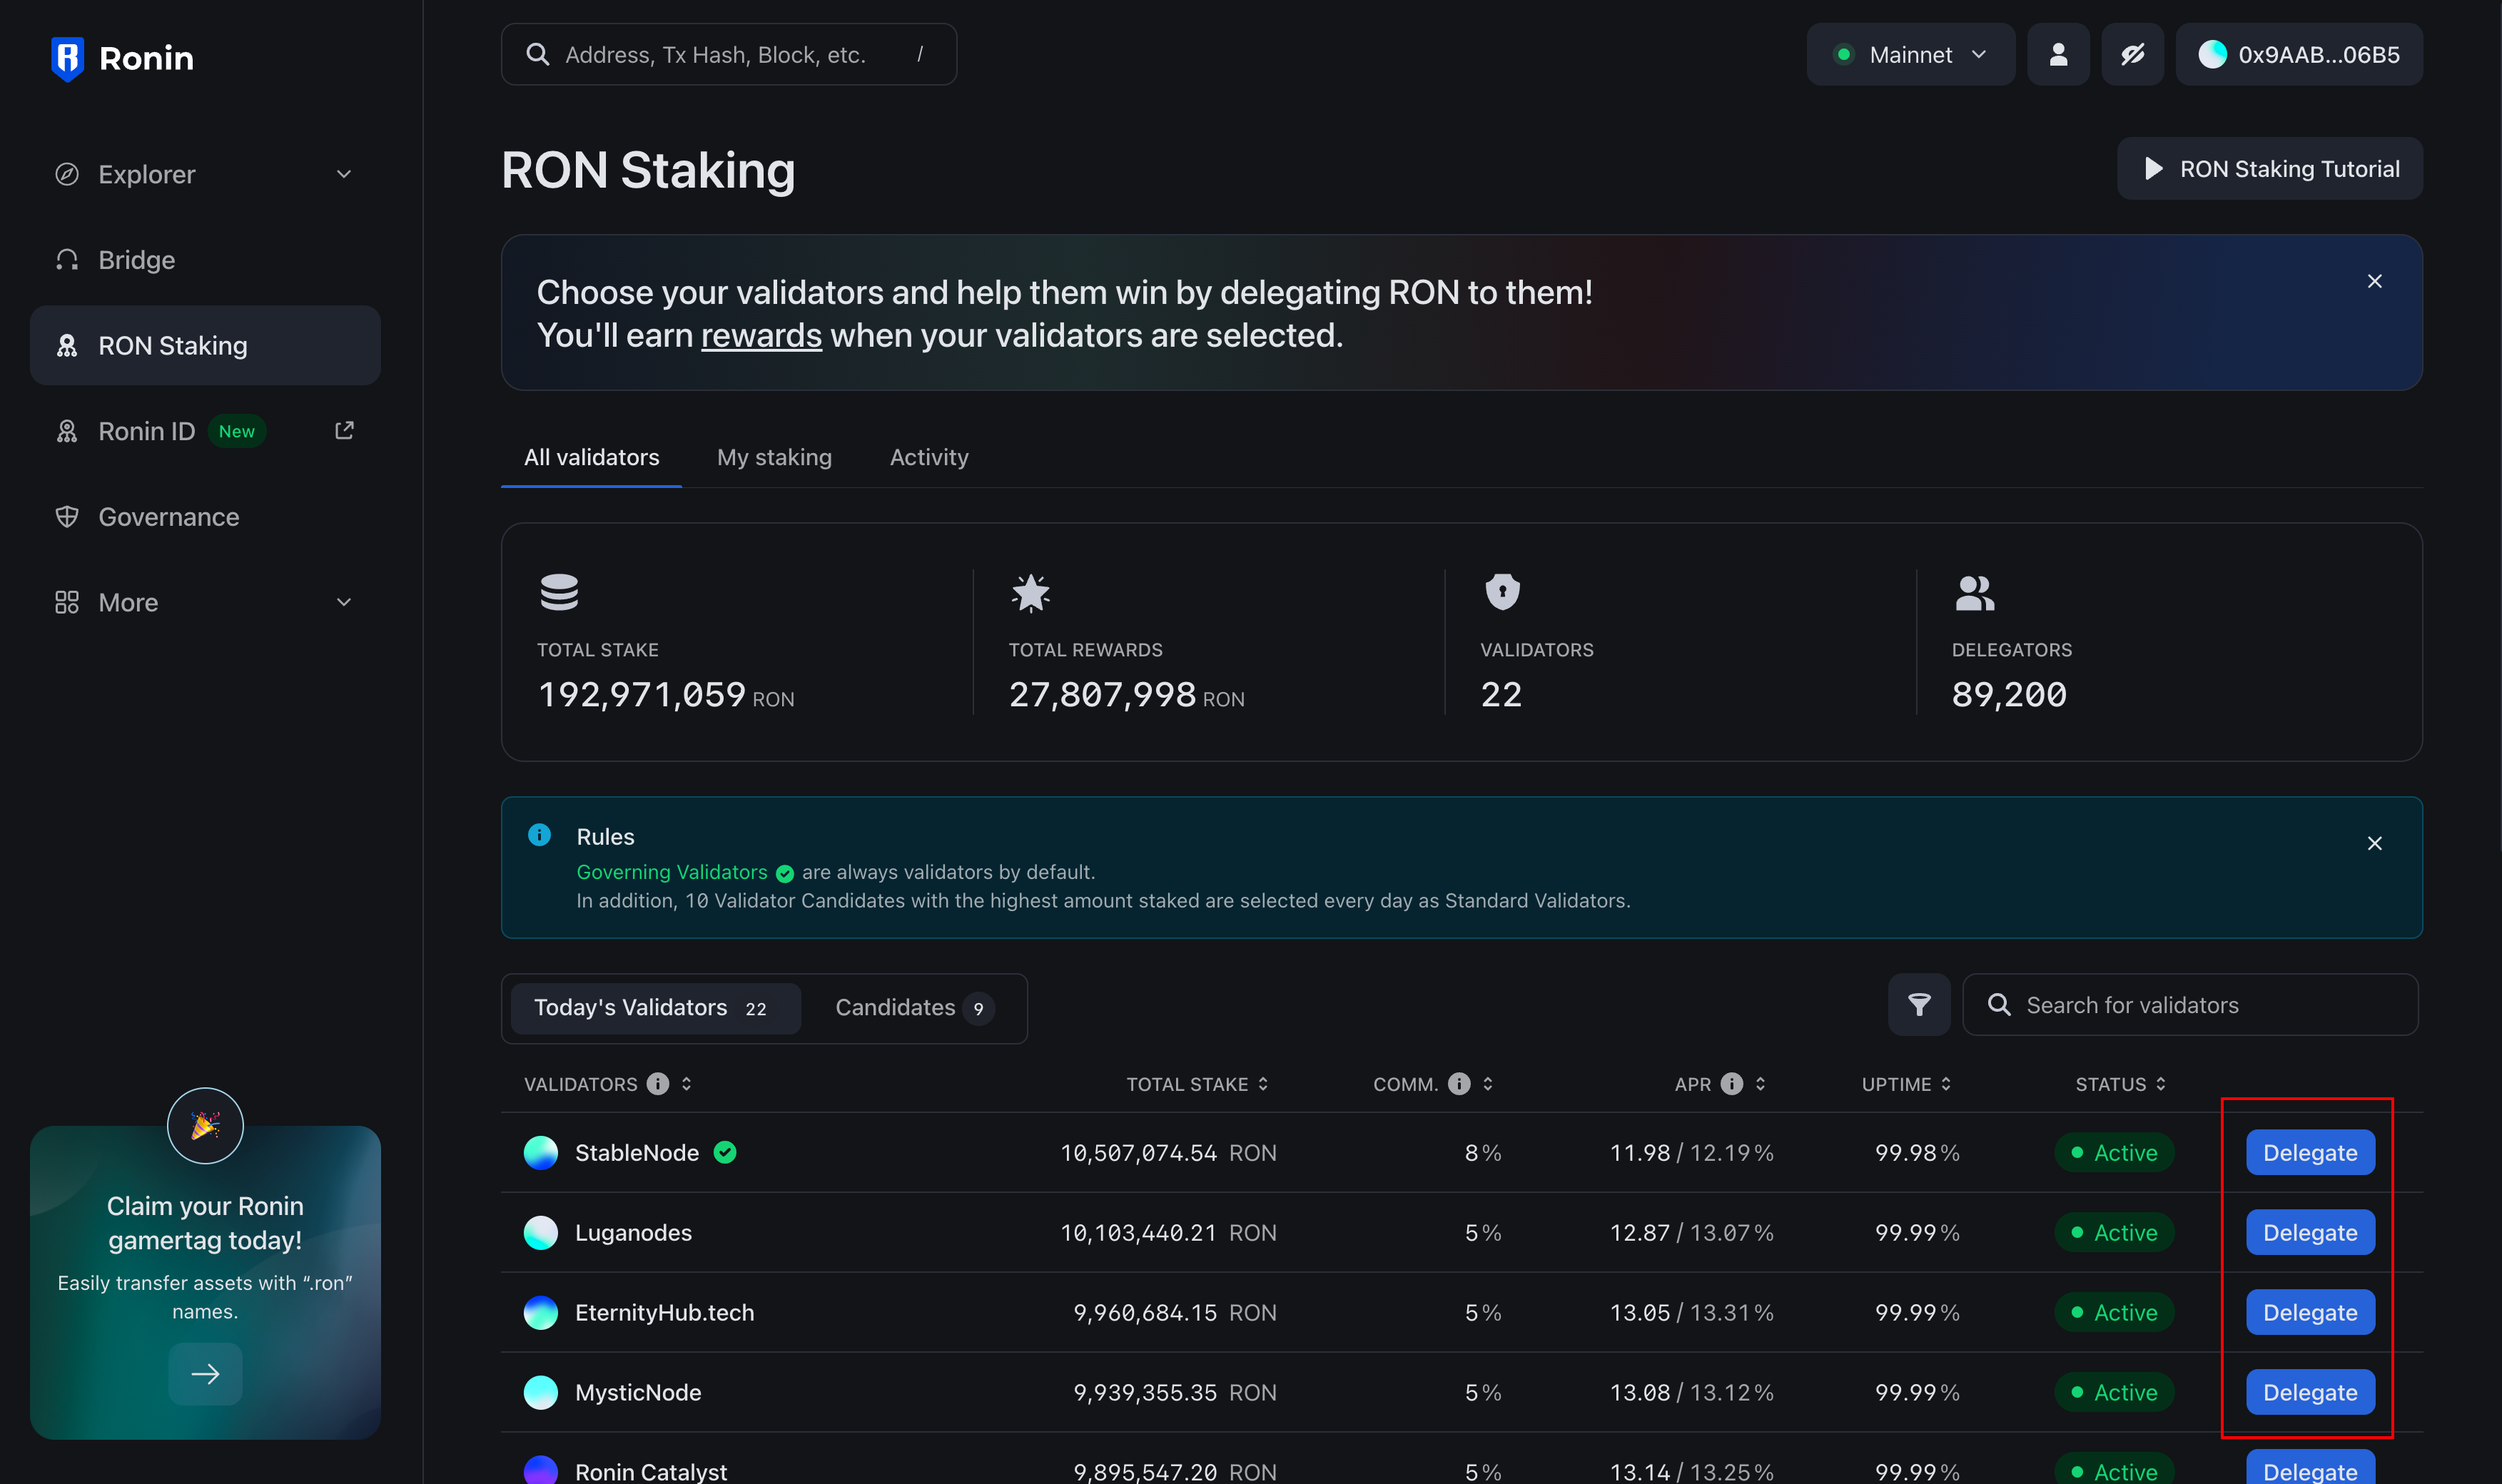Play the RON Staking Tutorial
The height and width of the screenshot is (1484, 2502).
coord(2269,168)
